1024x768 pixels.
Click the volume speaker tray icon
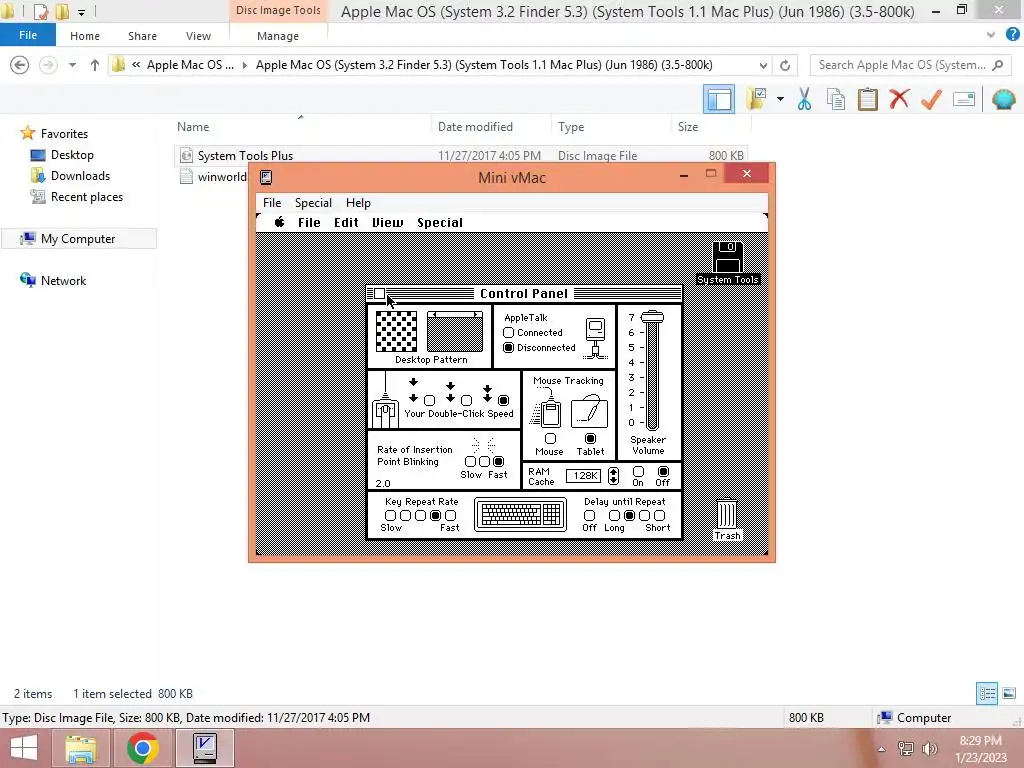point(930,749)
